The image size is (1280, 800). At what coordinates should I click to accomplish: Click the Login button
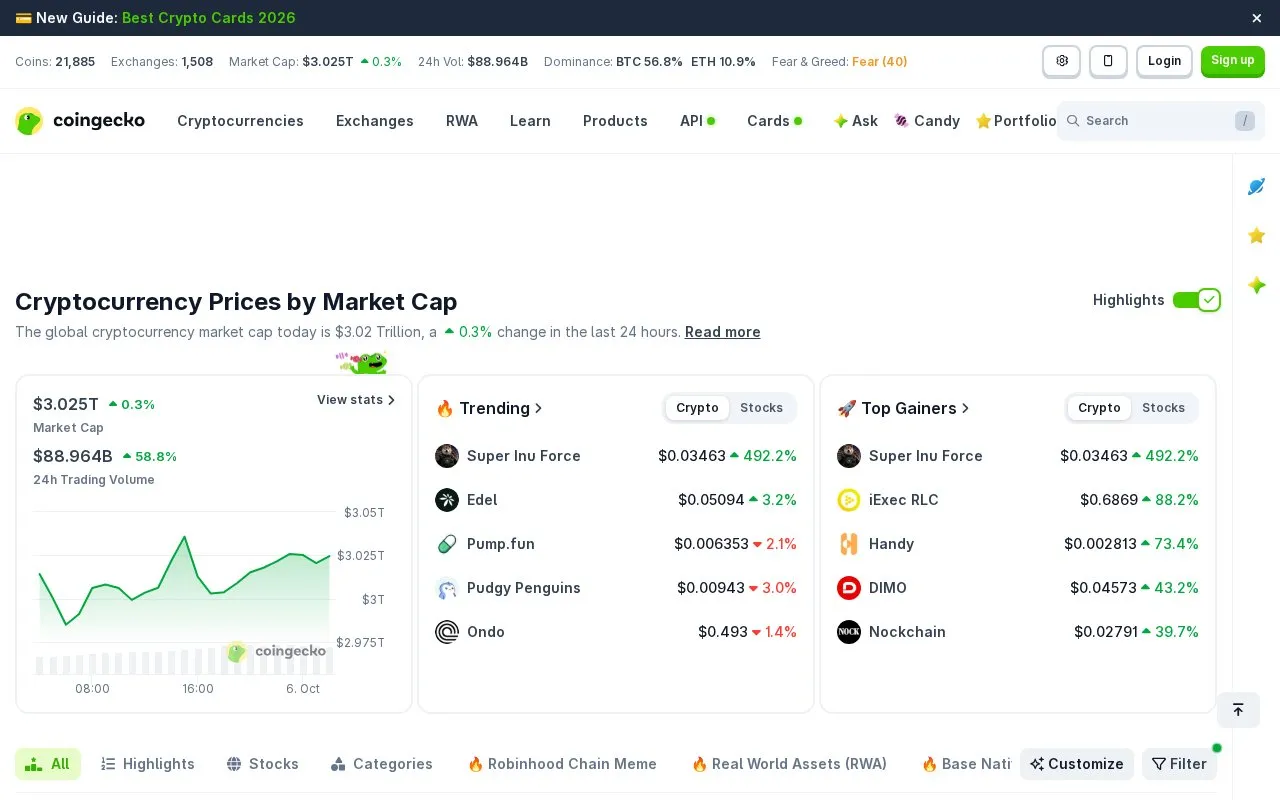pyautogui.click(x=1164, y=61)
